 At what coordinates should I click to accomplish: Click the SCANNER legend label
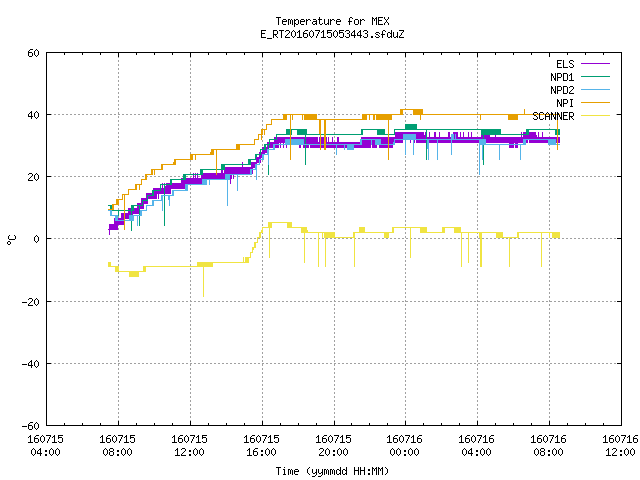tap(553, 116)
